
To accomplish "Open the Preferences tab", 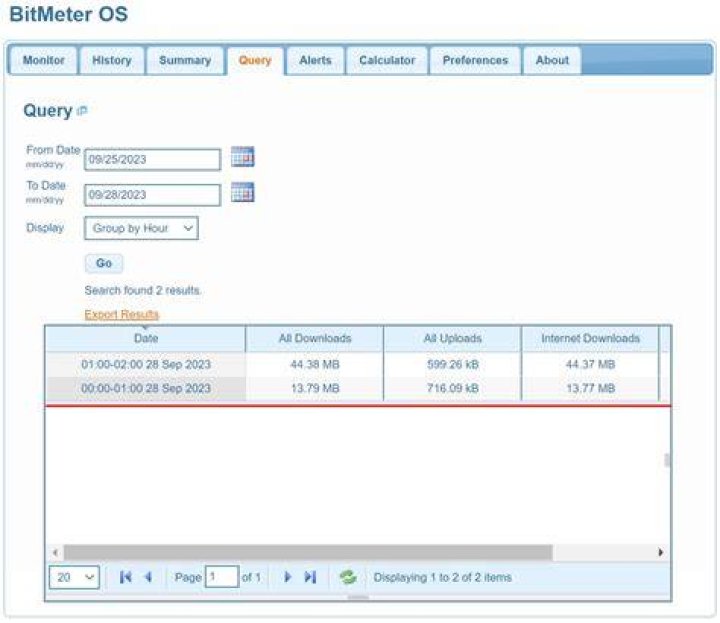I will [x=475, y=61].
